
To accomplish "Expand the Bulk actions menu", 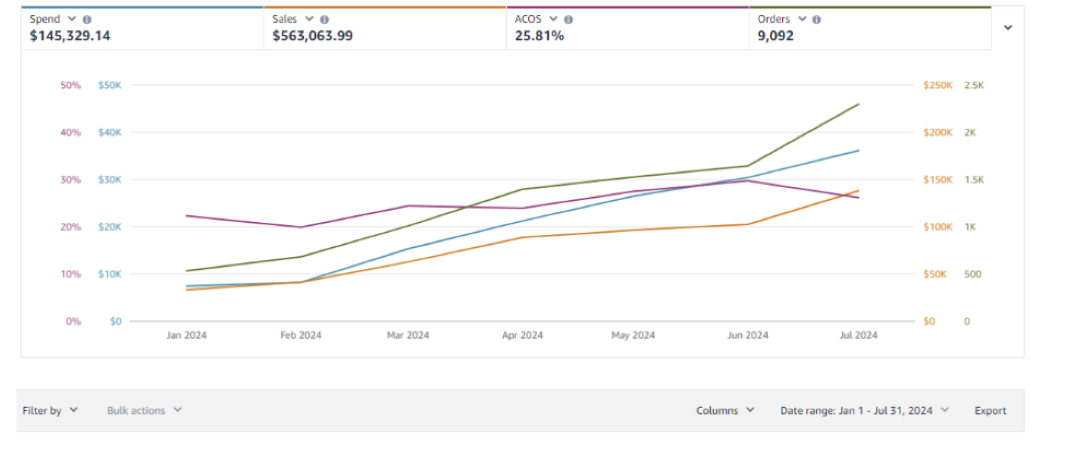I will 144,410.
